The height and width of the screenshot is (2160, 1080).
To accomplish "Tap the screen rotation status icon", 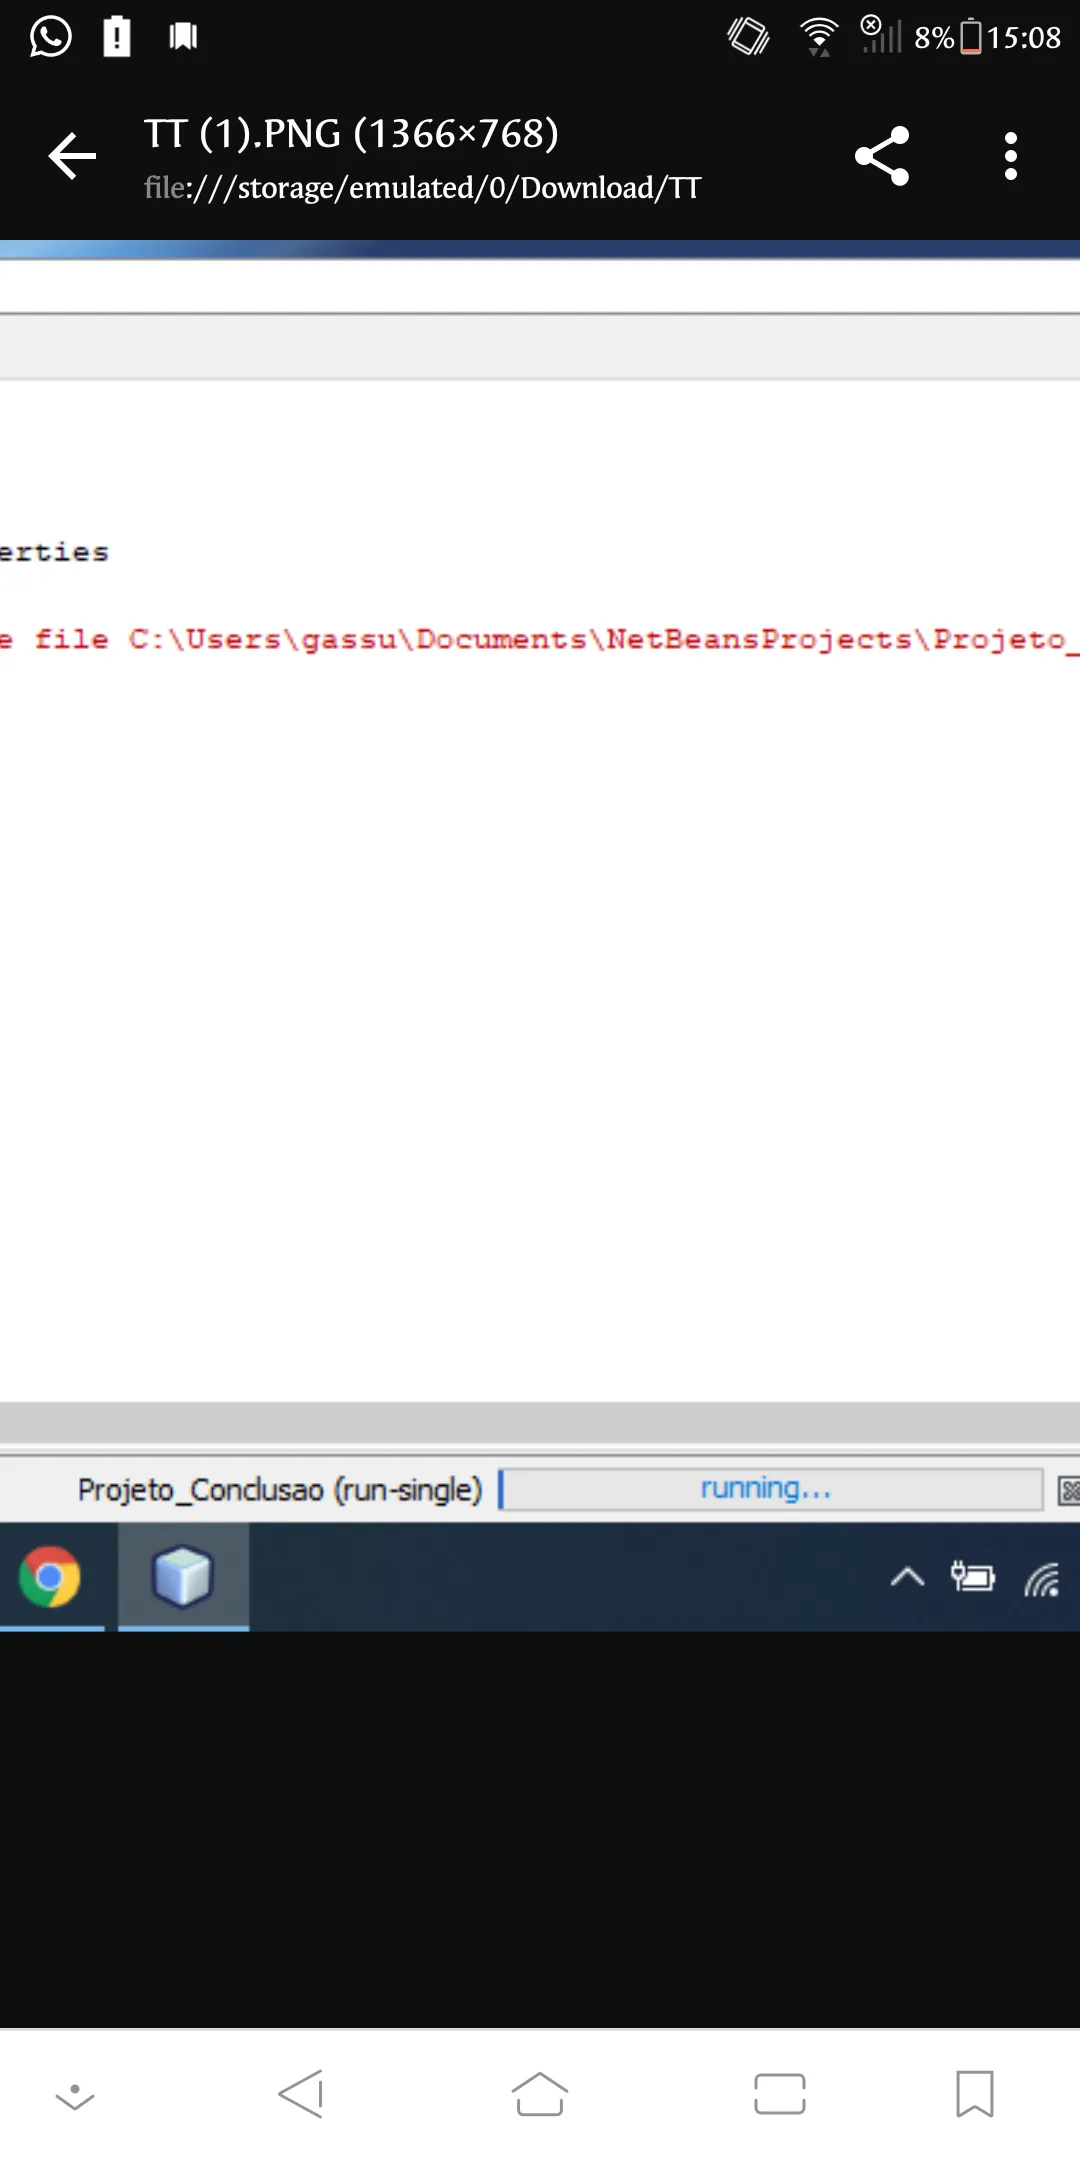I will click(x=748, y=37).
